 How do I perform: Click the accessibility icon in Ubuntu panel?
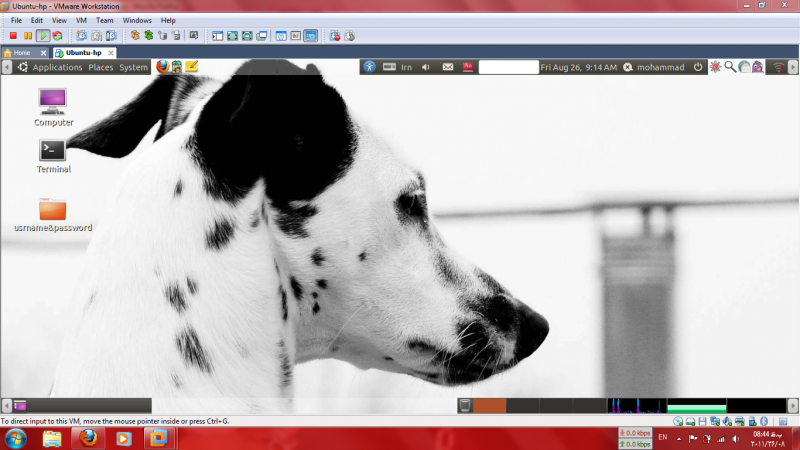pos(369,67)
